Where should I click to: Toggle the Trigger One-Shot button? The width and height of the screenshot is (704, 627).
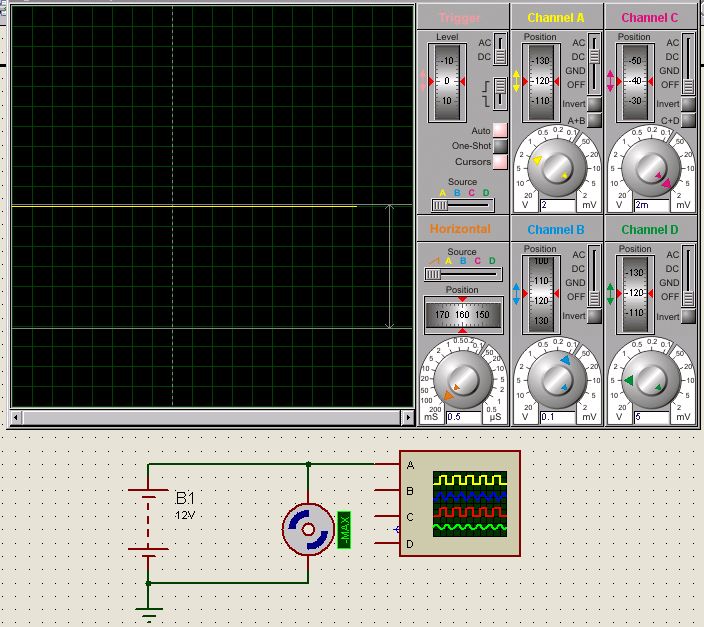pyautogui.click(x=500, y=146)
